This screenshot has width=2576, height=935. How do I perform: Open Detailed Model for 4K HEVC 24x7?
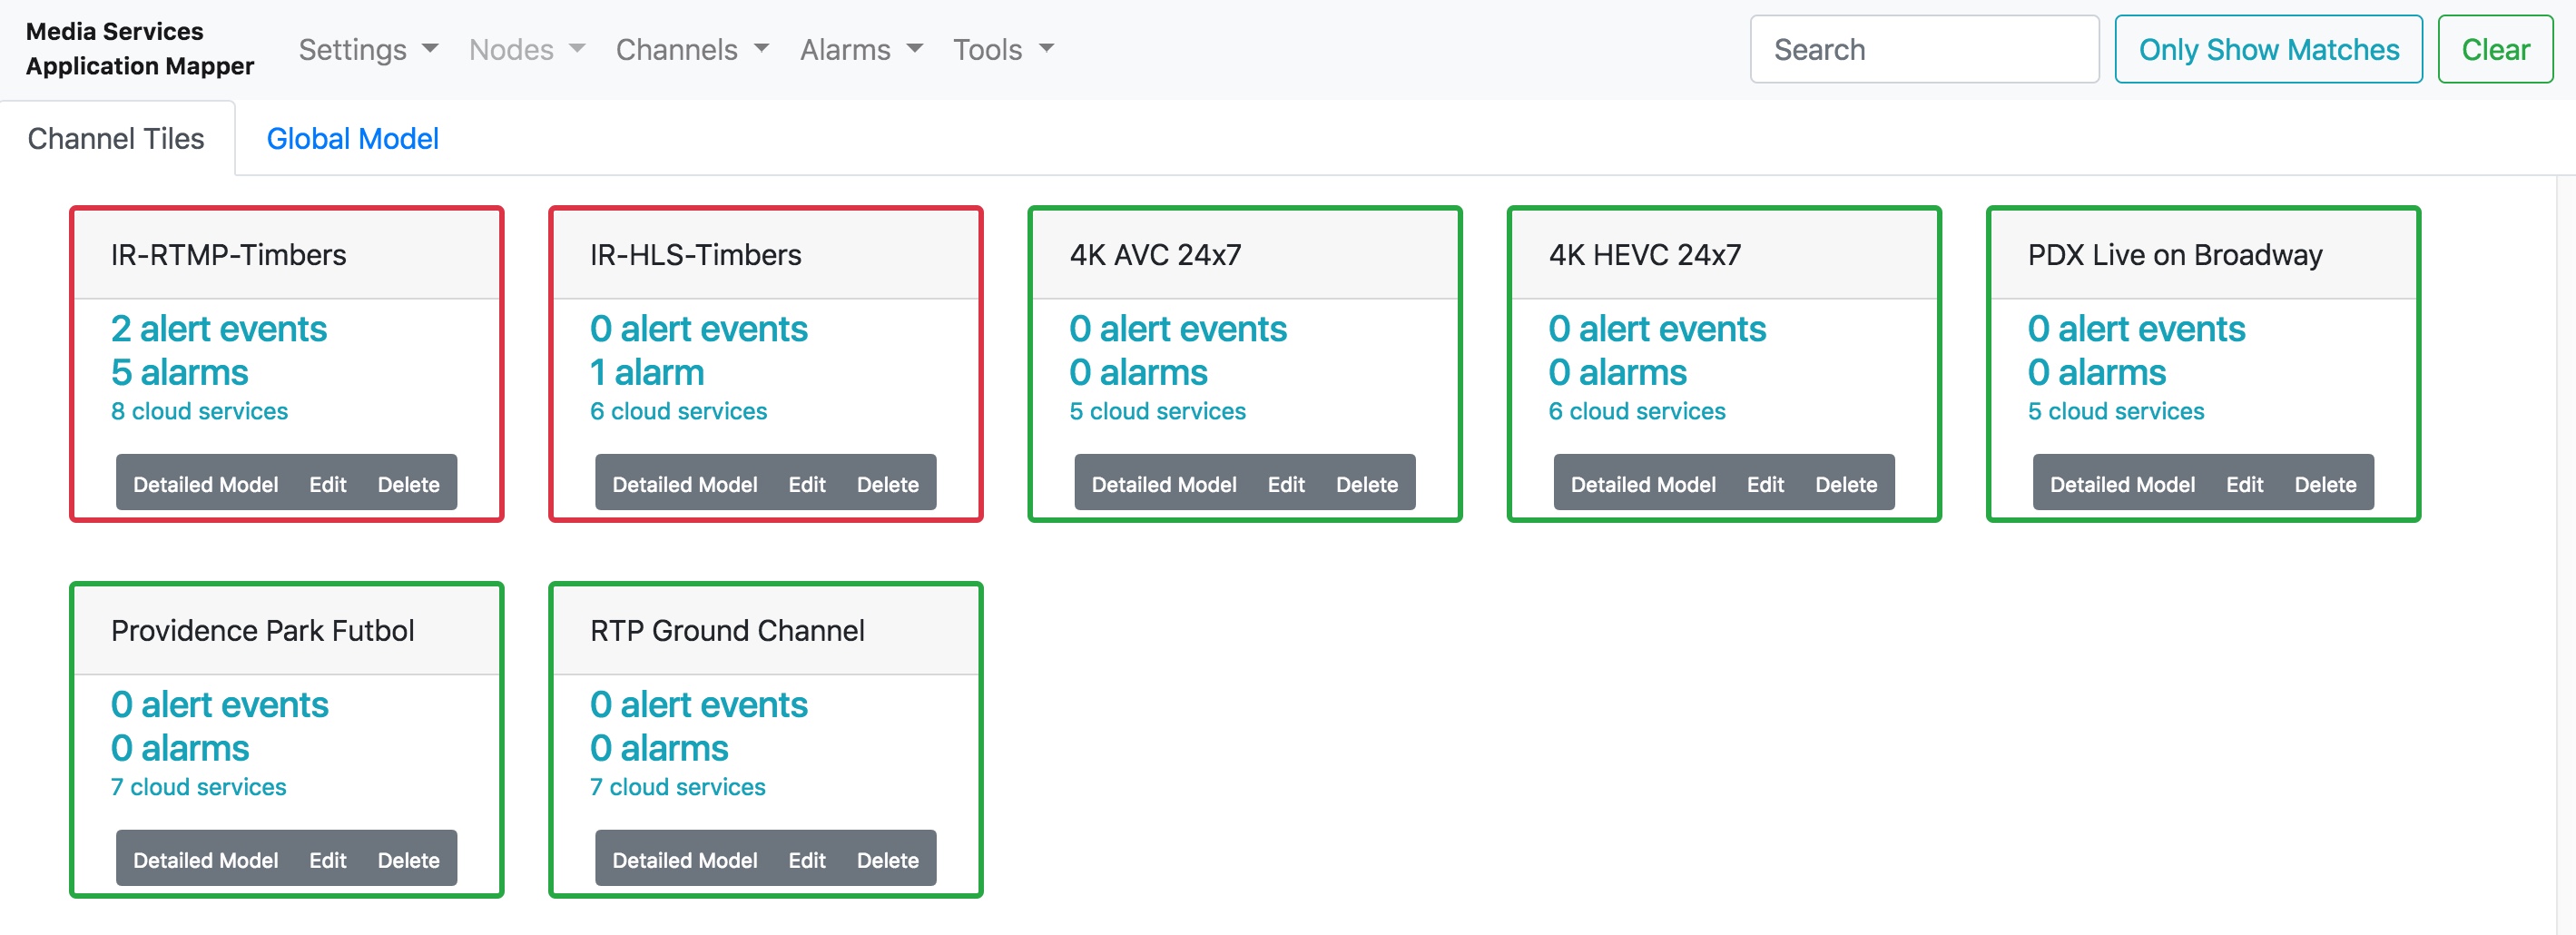(1642, 484)
